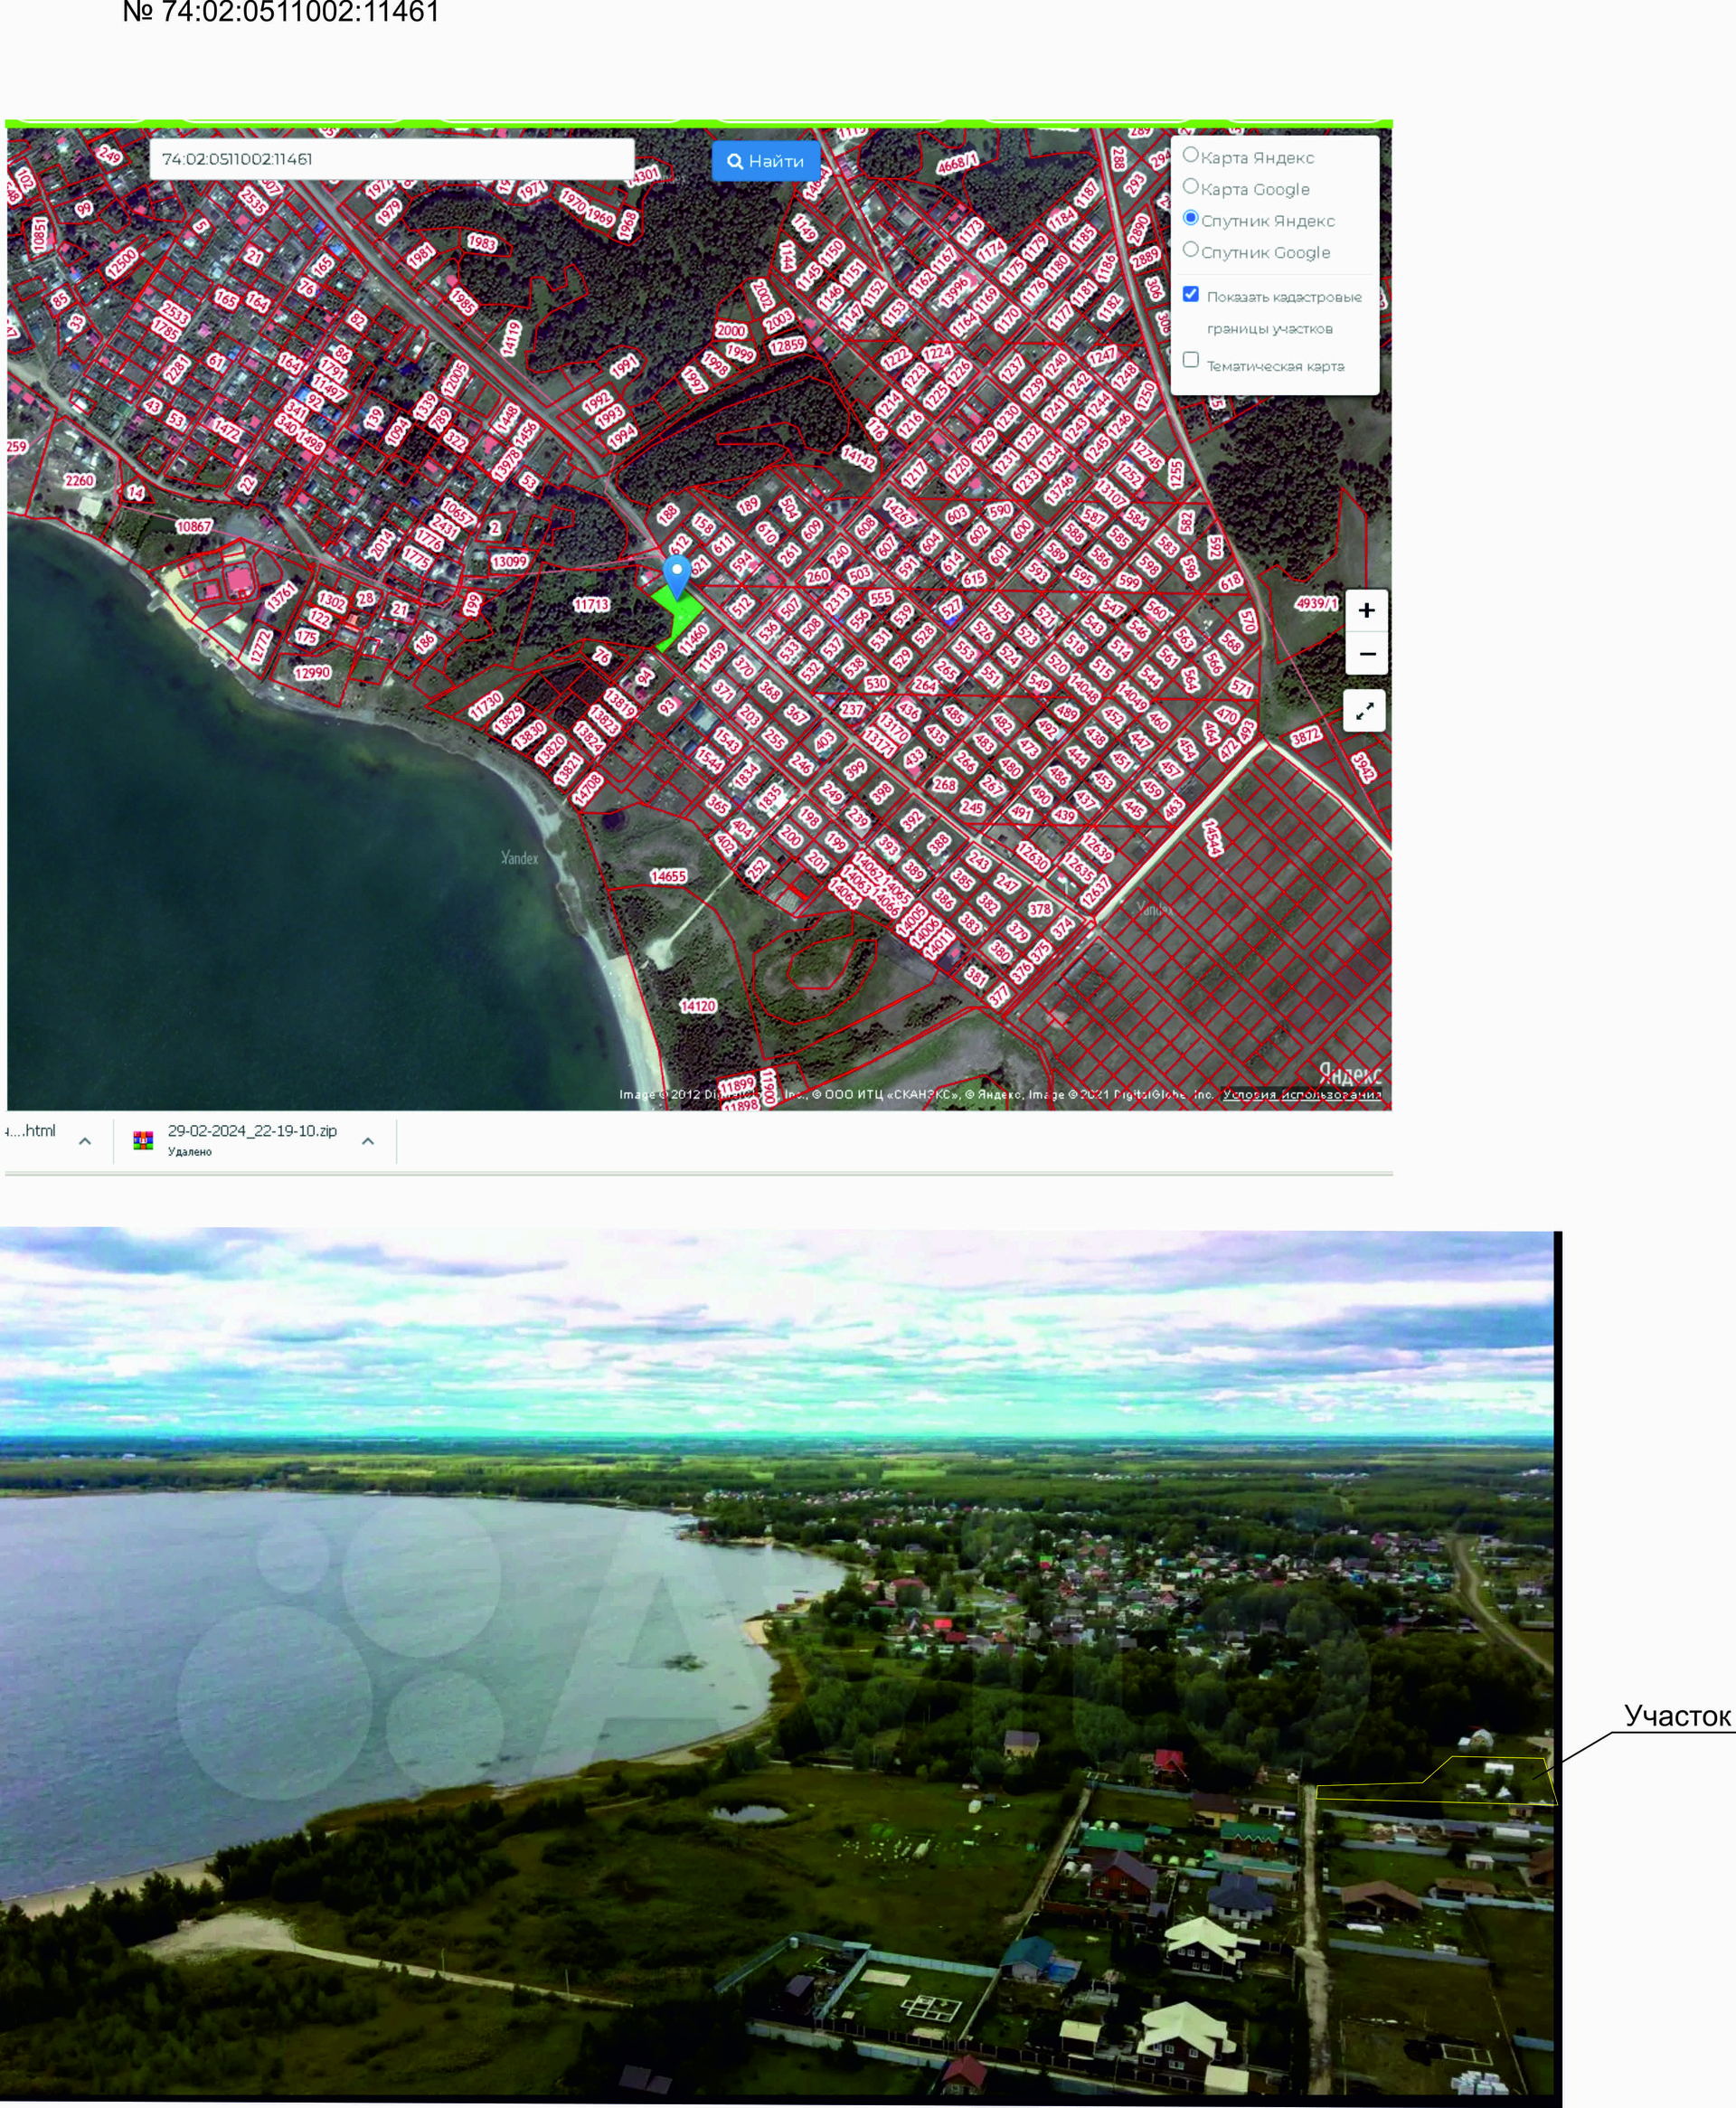Click the zip archive file icon
Viewport: 1736px width, 2108px height.
pyautogui.click(x=143, y=1140)
